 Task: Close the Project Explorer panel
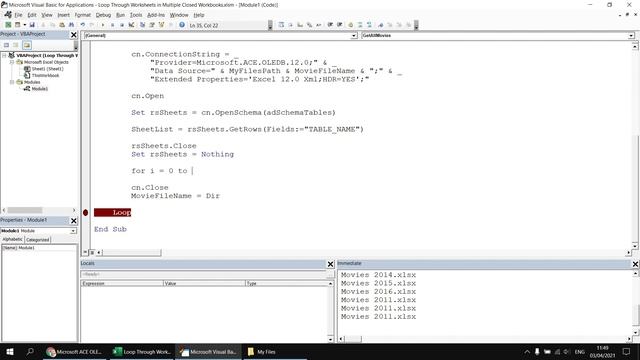(x=74, y=35)
